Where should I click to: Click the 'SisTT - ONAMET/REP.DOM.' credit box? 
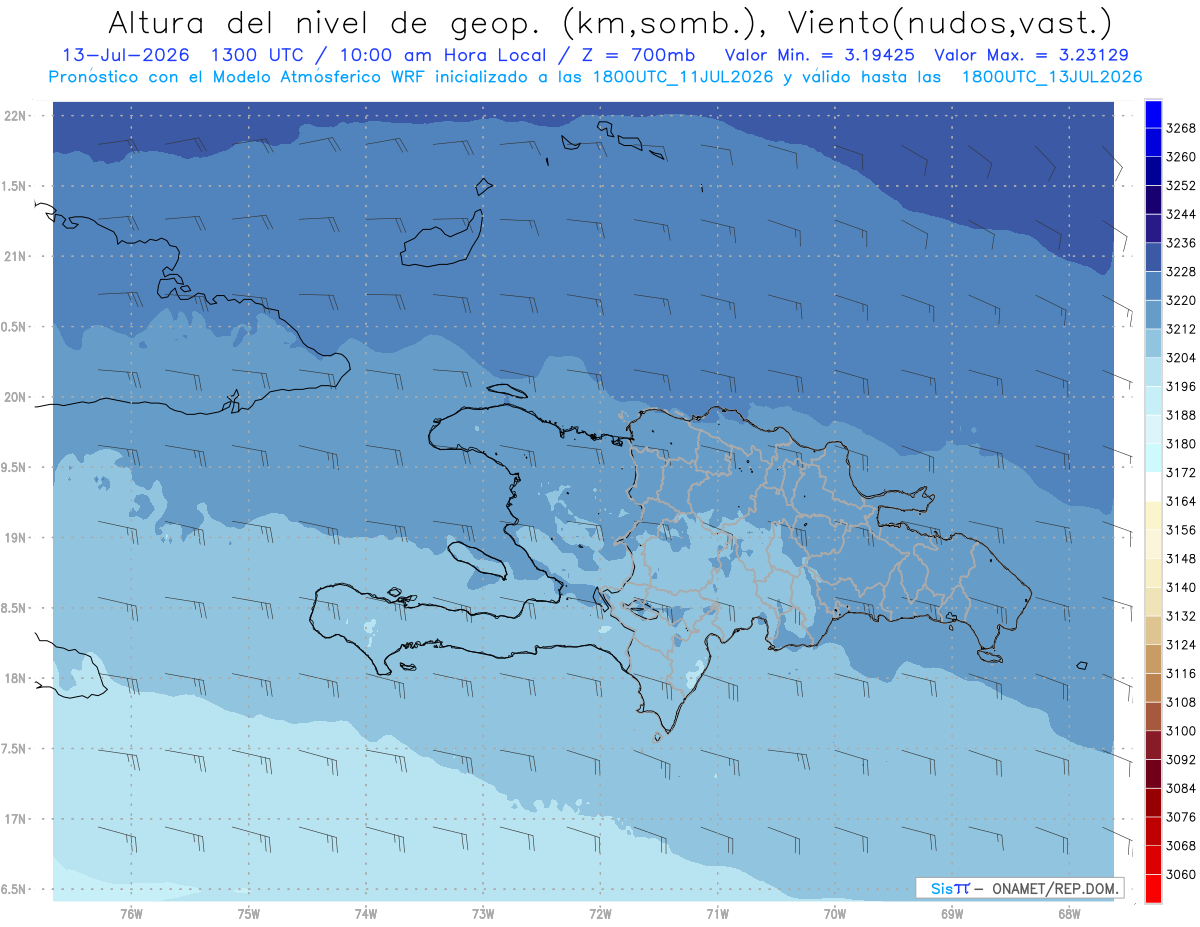pyautogui.click(x=1020, y=888)
